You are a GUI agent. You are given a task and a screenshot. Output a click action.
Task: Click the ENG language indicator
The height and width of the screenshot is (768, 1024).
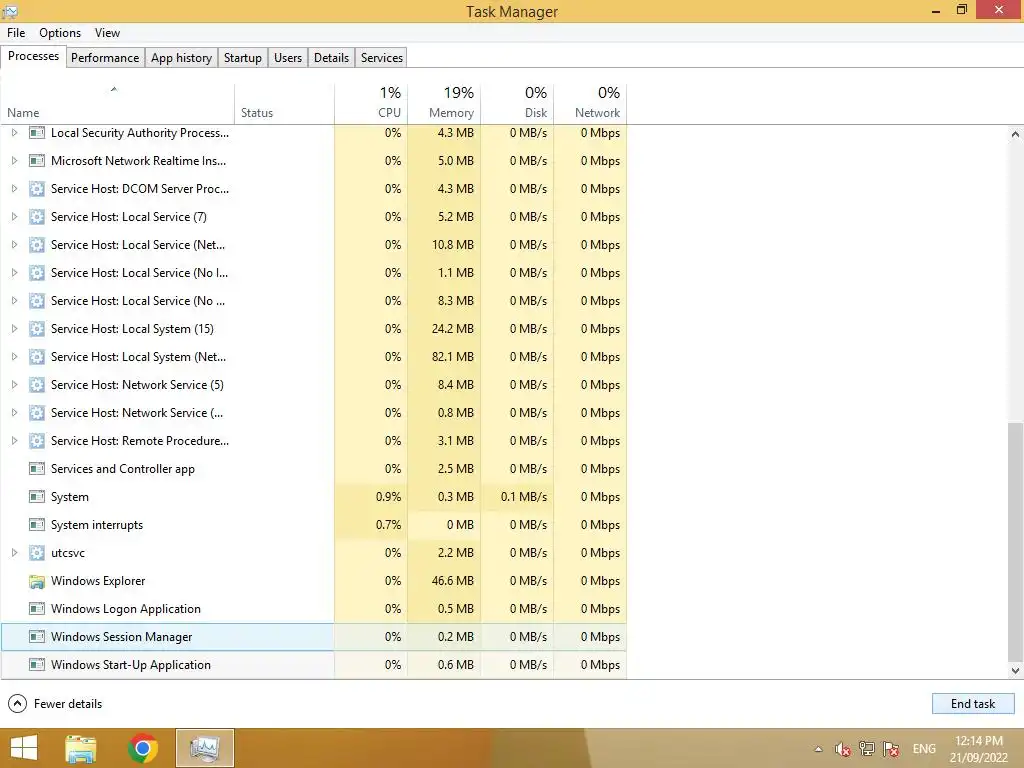click(924, 749)
